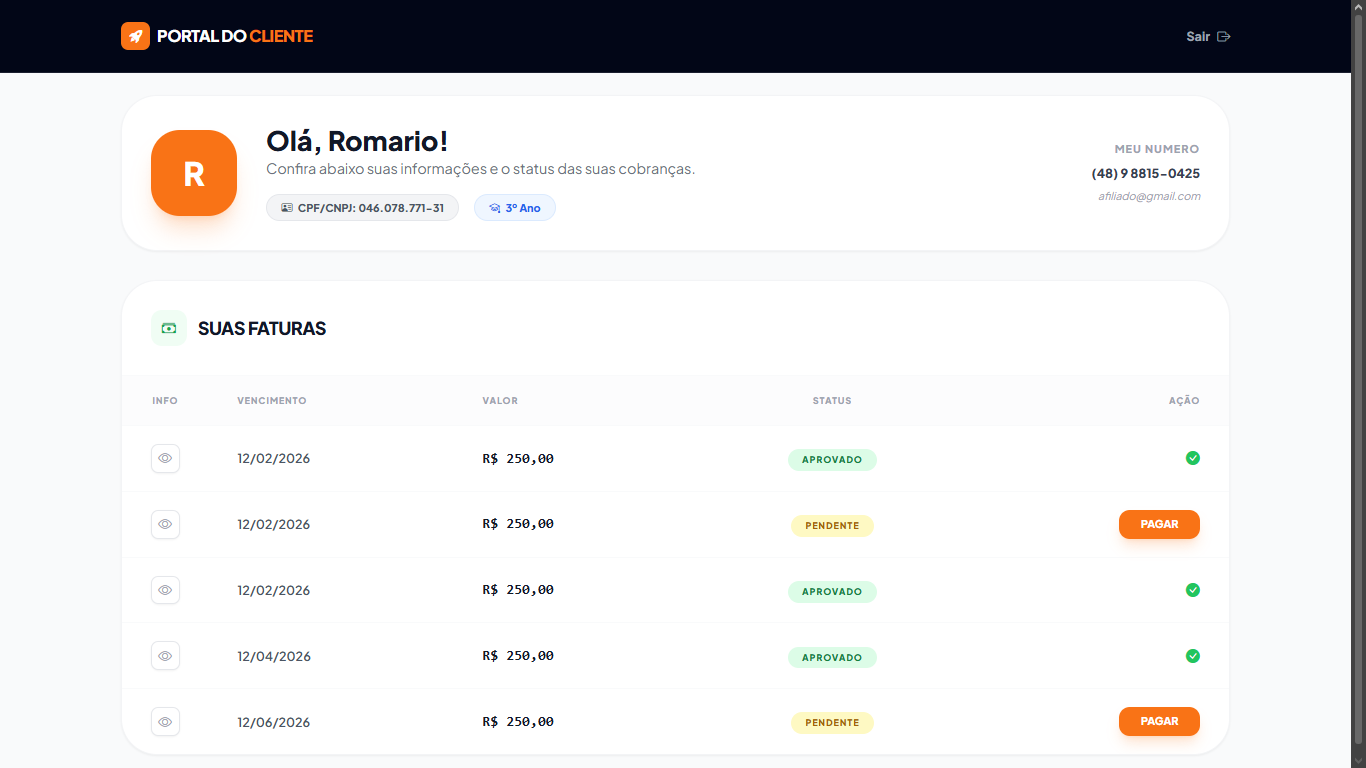Click the Vencimento column header
1366x768 pixels.
[271, 401]
